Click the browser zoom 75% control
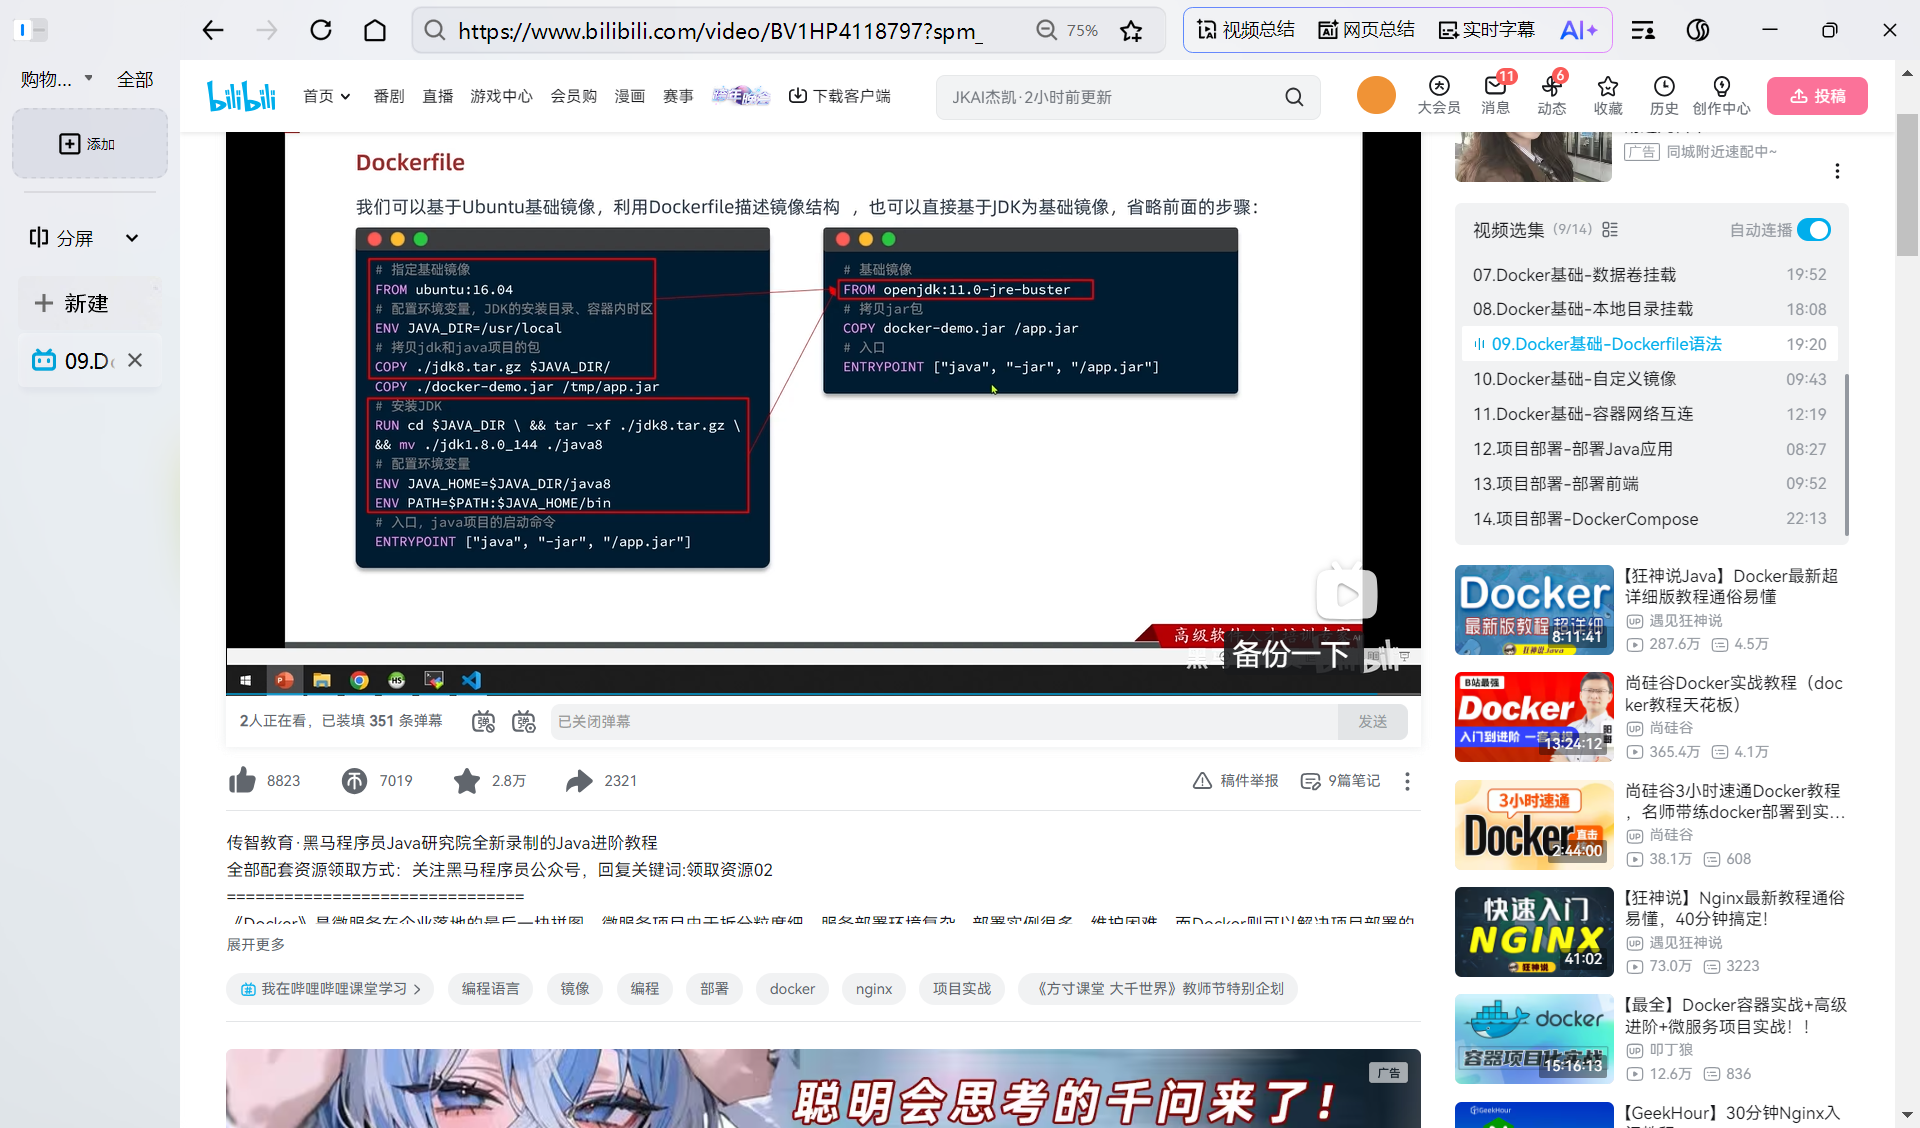Viewport: 1920px width, 1128px height. pyautogui.click(x=1068, y=30)
